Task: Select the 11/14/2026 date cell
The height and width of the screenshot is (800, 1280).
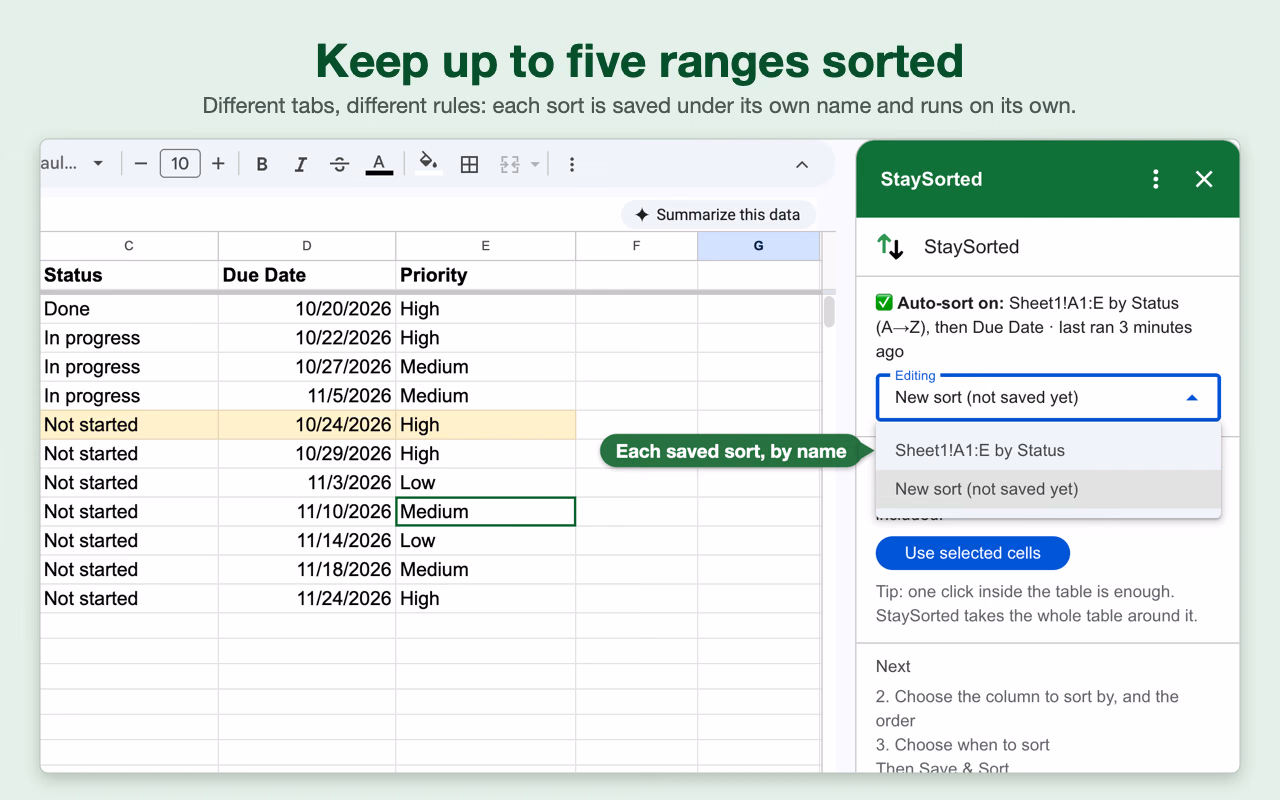Action: click(307, 541)
